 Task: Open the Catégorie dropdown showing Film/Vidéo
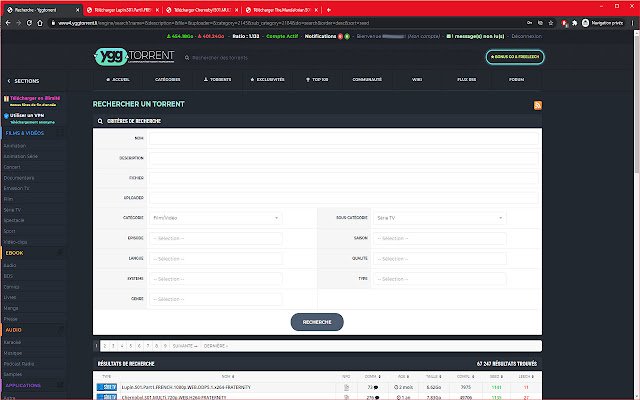point(216,218)
